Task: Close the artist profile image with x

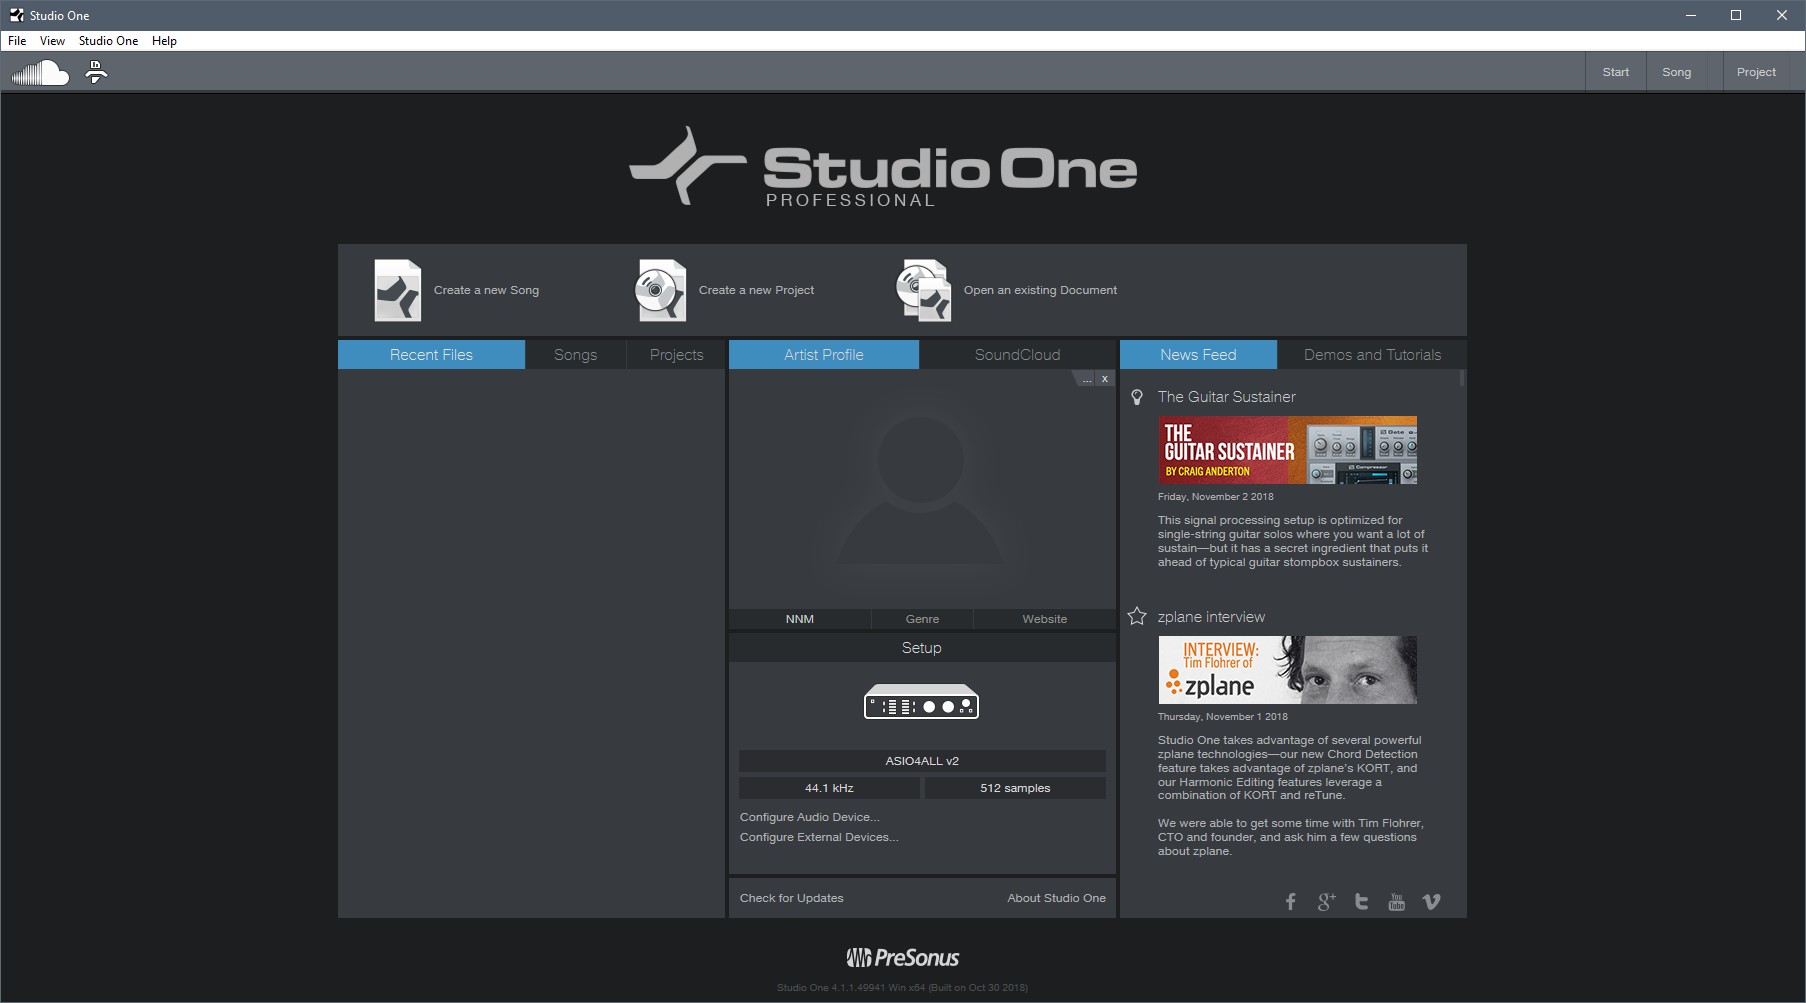Action: (1105, 379)
